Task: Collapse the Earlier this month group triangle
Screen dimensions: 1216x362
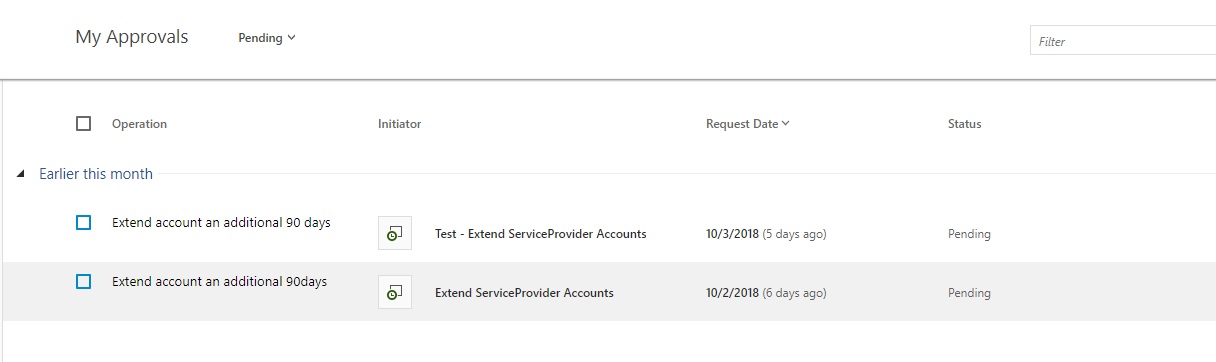Action: pos(22,174)
